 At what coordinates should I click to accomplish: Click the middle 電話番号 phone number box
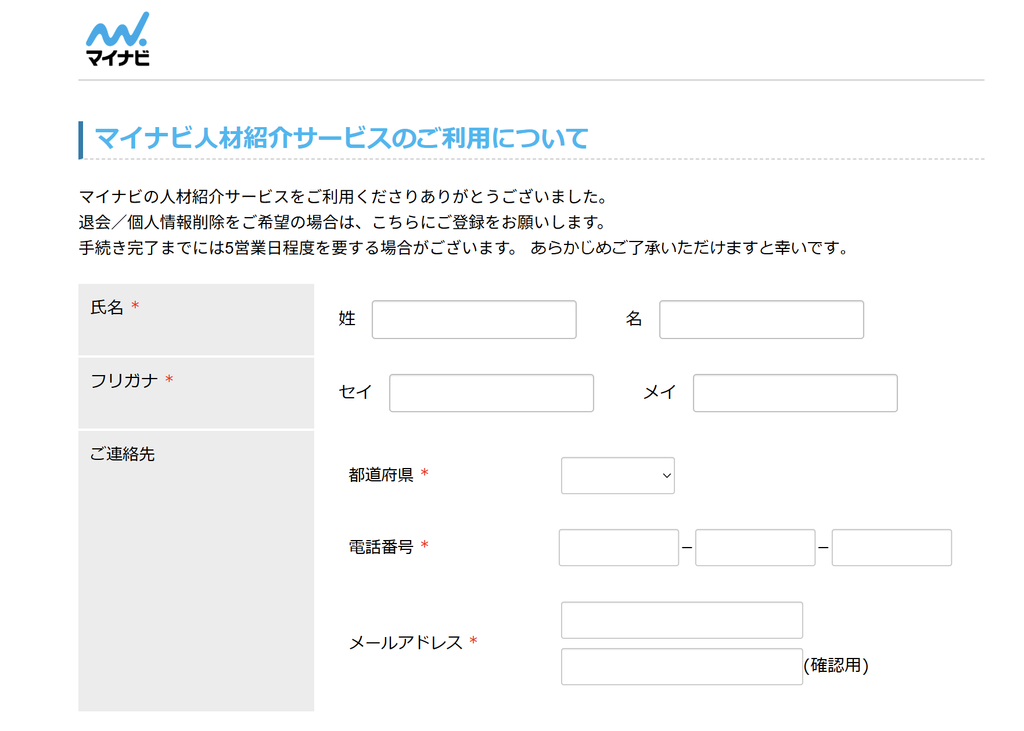pyautogui.click(x=756, y=547)
